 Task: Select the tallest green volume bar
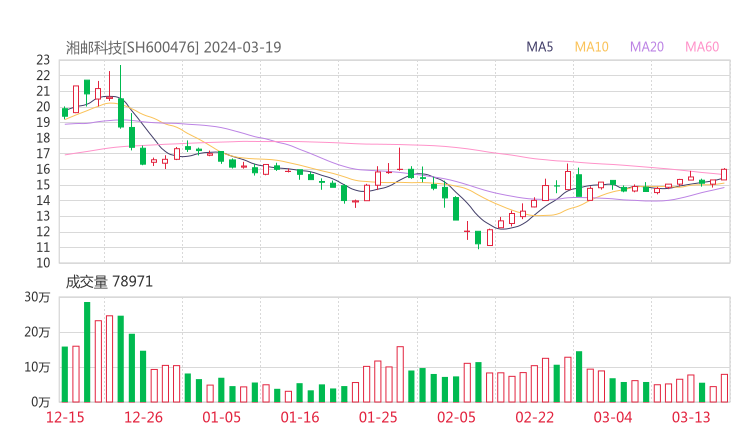click(87, 352)
